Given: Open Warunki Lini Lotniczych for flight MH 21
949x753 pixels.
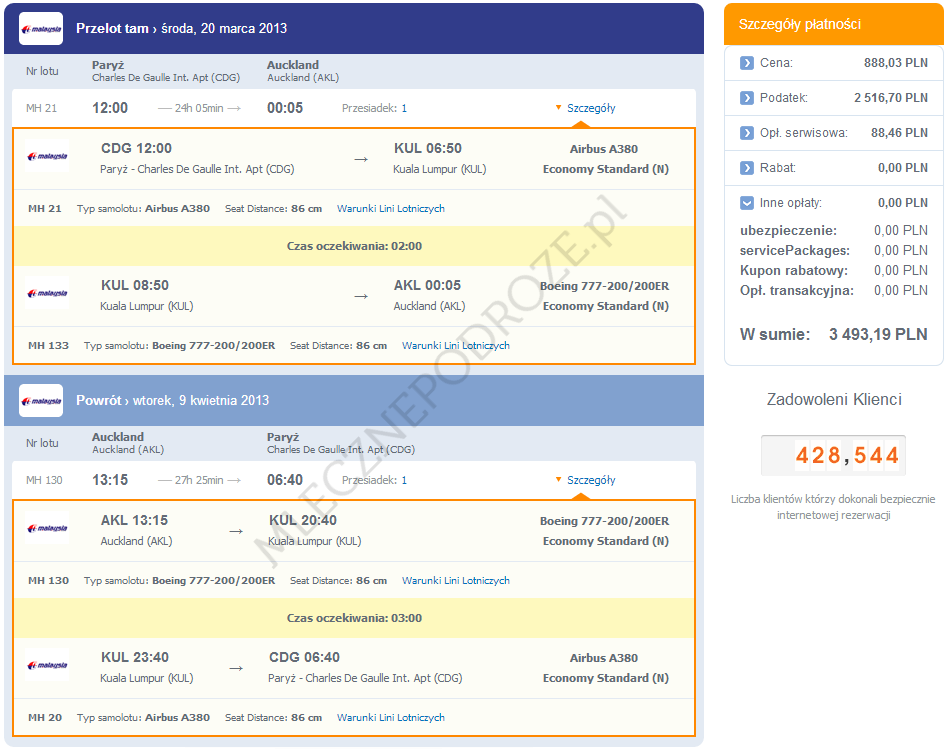Looking at the screenshot, I should (x=390, y=209).
